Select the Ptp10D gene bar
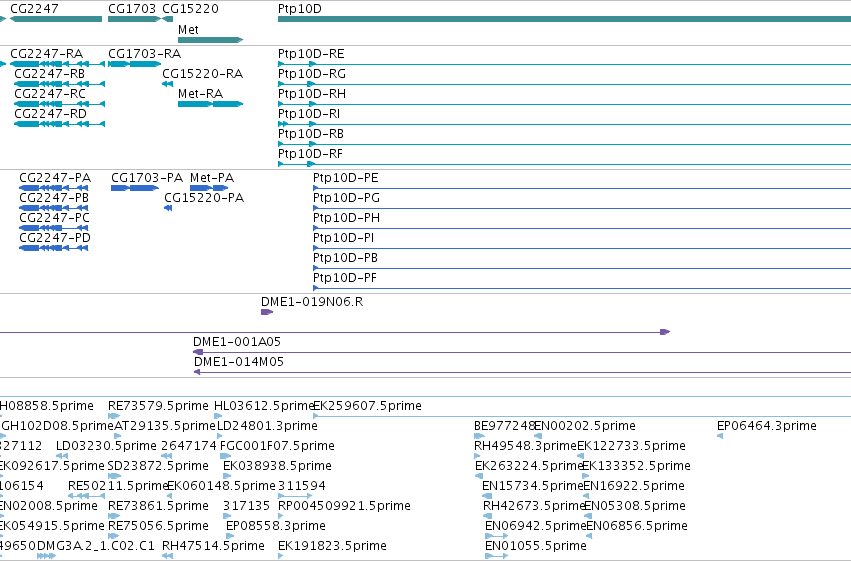851x561 pixels. pyautogui.click(x=564, y=19)
